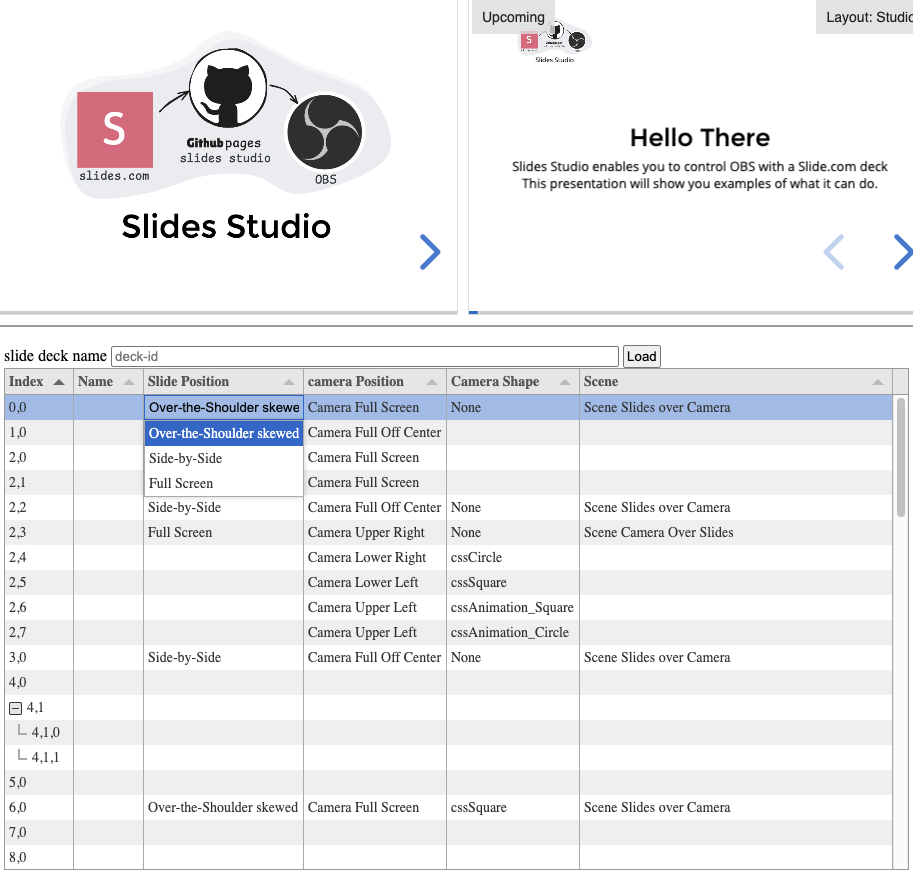913x874 pixels.
Task: Select Camera Full Off Center in row 1,0
Action: pyautogui.click(x=374, y=433)
